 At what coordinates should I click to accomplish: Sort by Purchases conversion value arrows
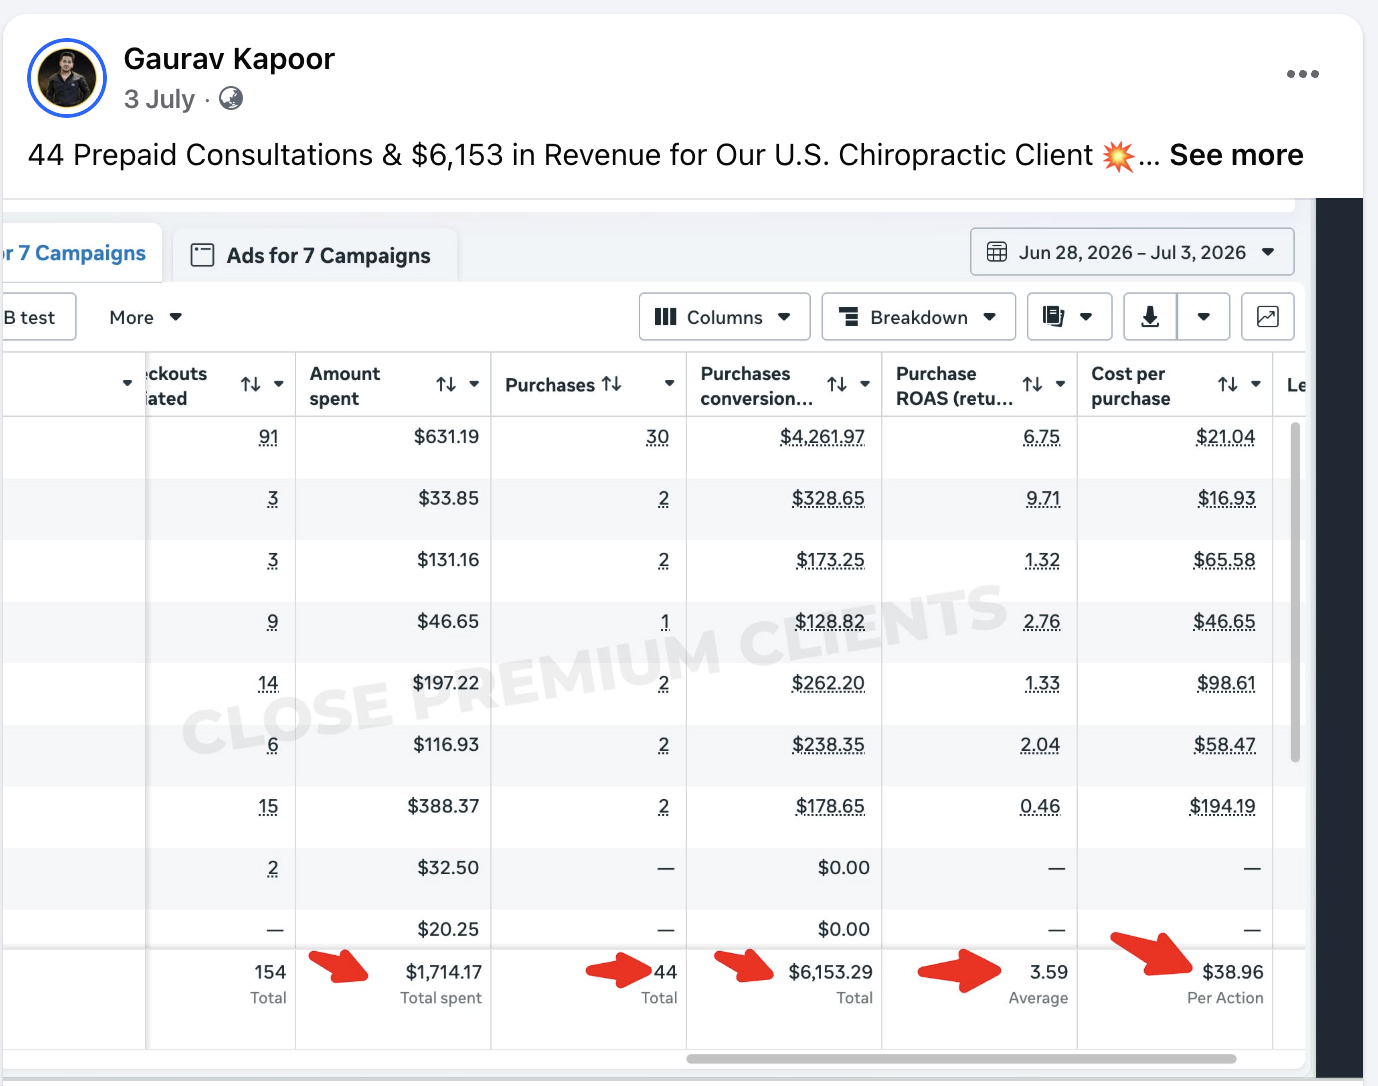(x=837, y=384)
